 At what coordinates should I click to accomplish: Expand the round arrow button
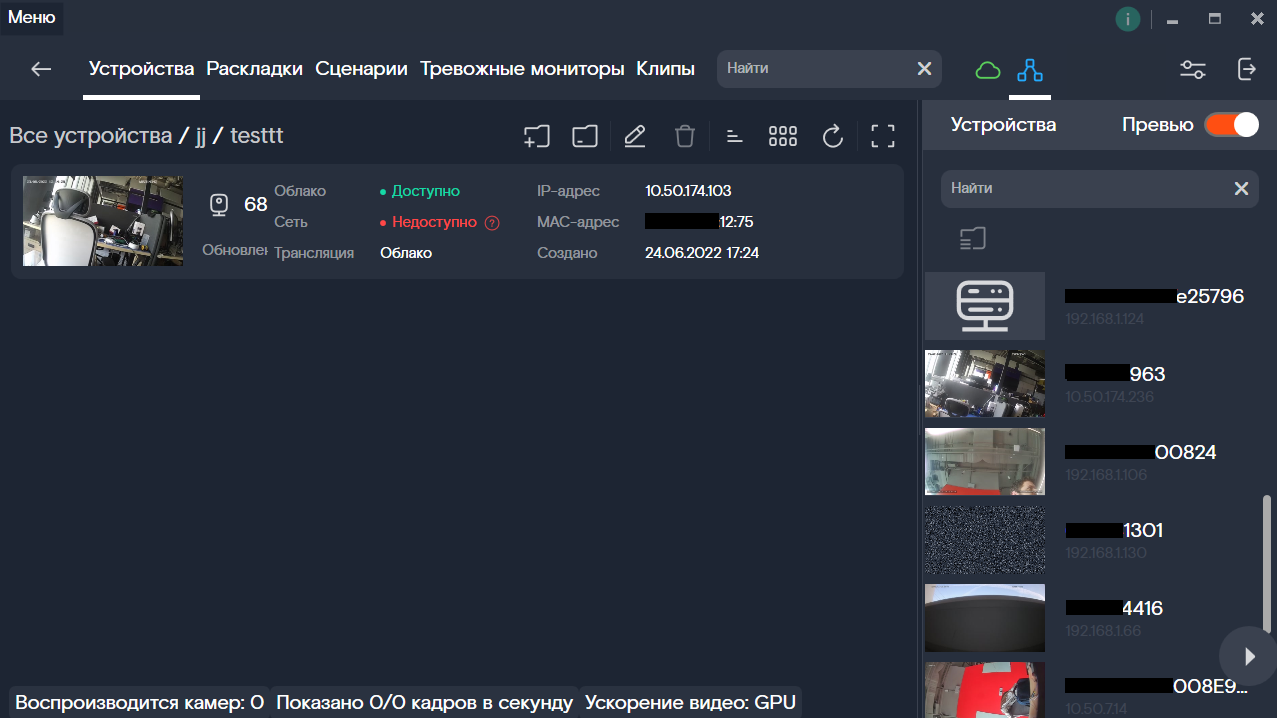(1248, 656)
